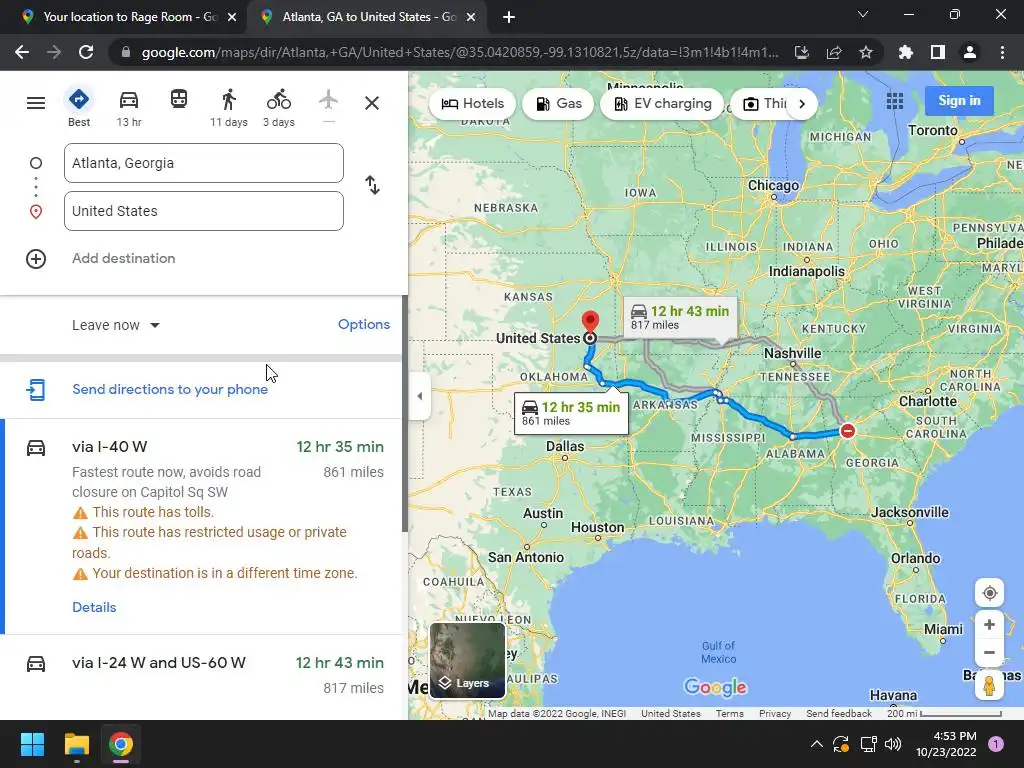Screen dimensions: 1024x768
Task: Show more category chips with right arrow
Action: pos(802,103)
